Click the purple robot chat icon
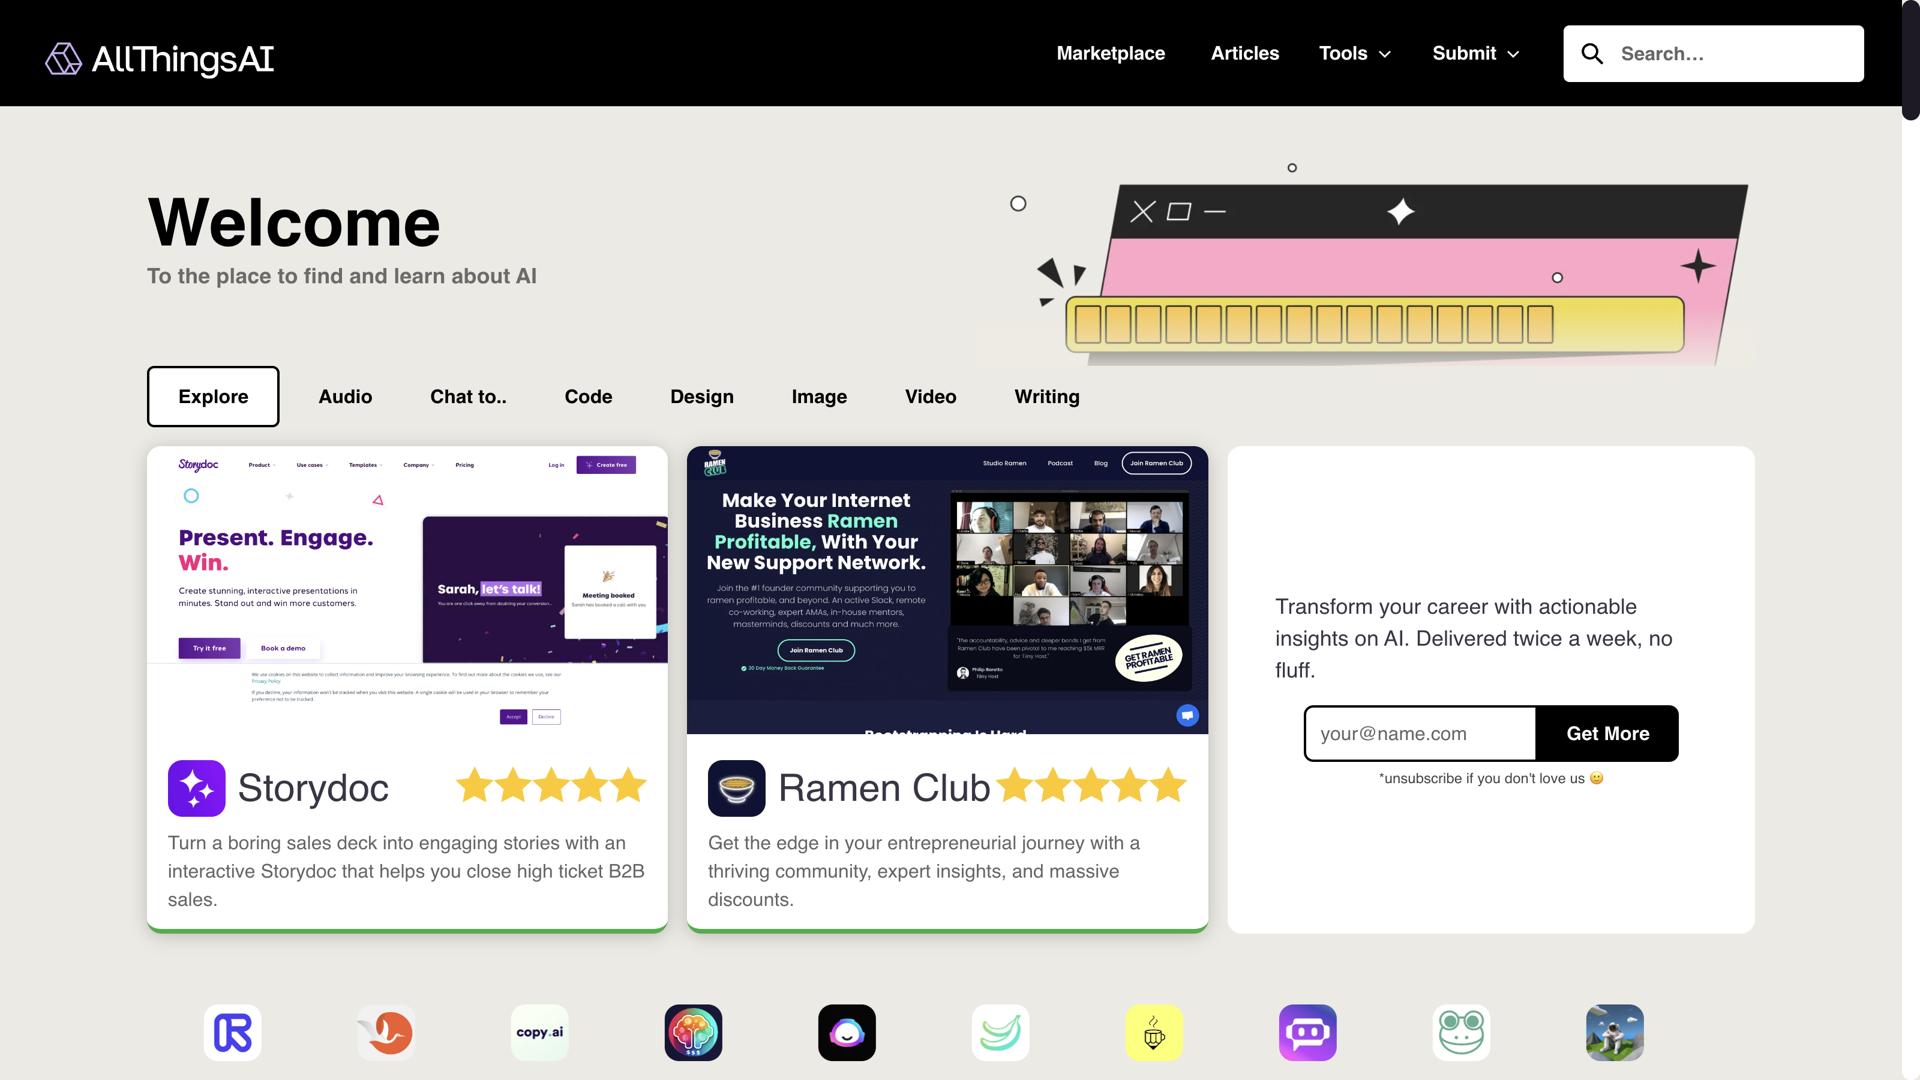Image resolution: width=1920 pixels, height=1080 pixels. tap(1307, 1032)
